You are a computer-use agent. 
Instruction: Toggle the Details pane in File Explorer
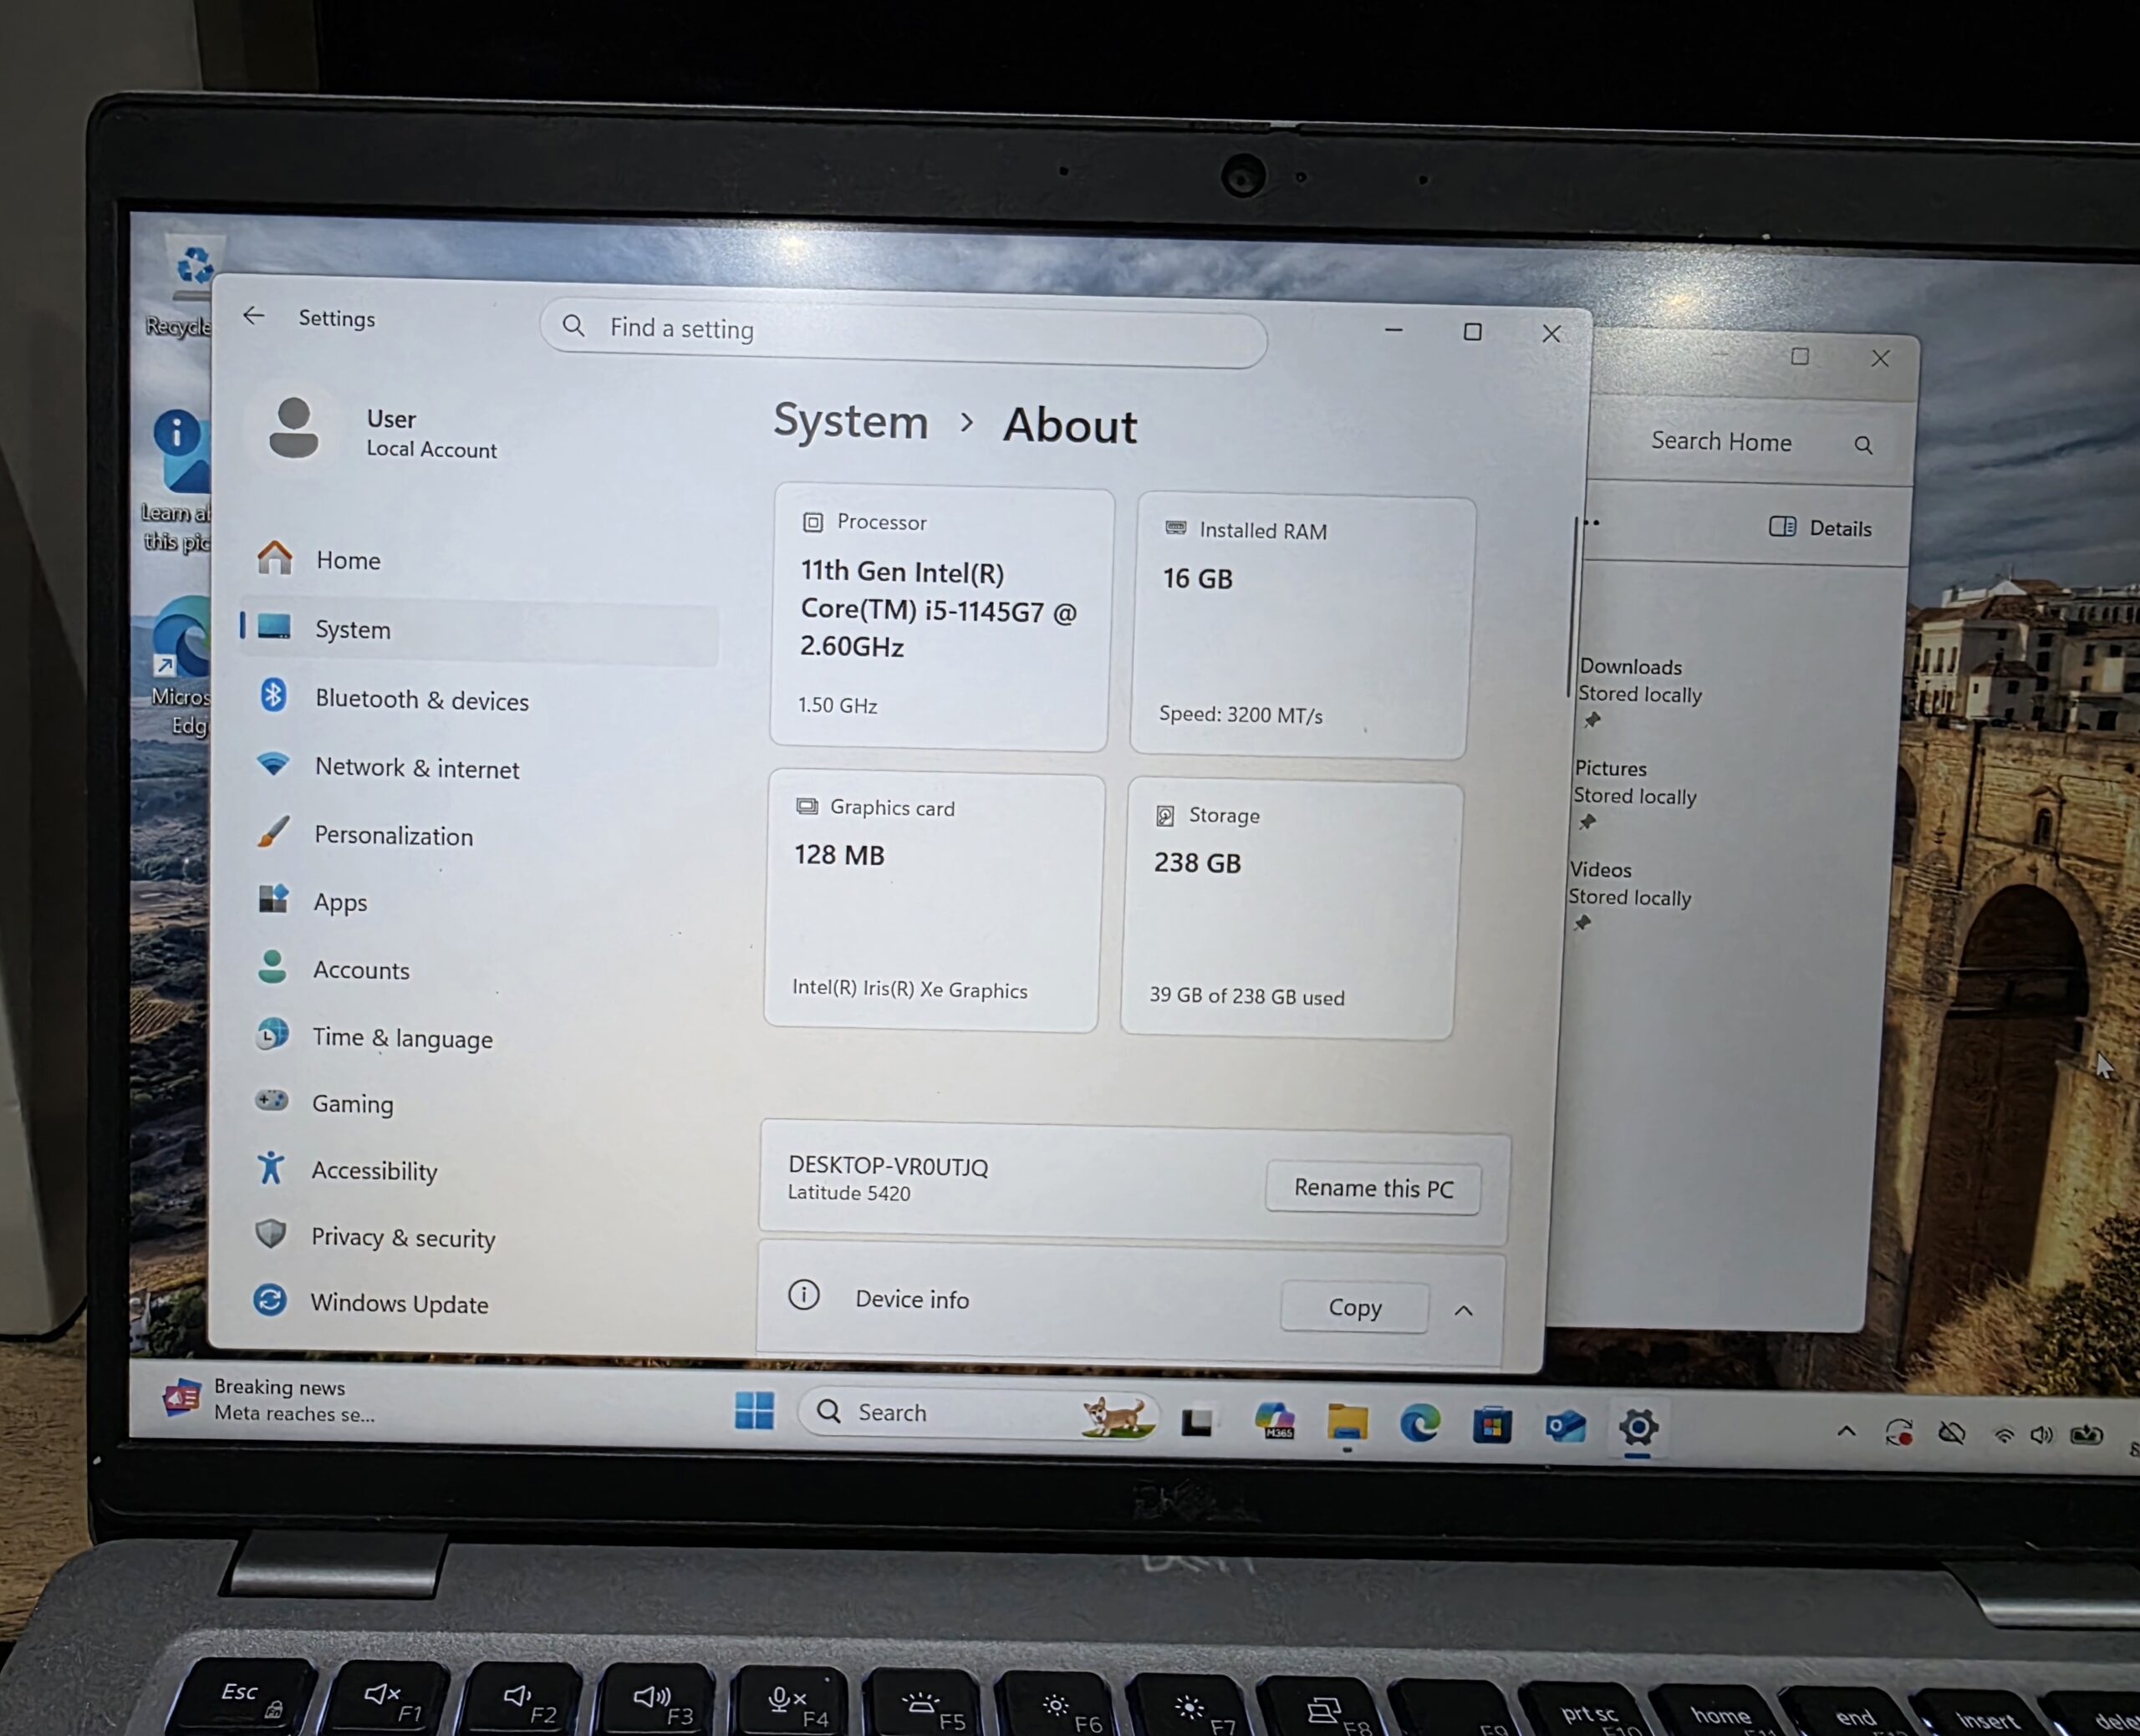click(1820, 528)
